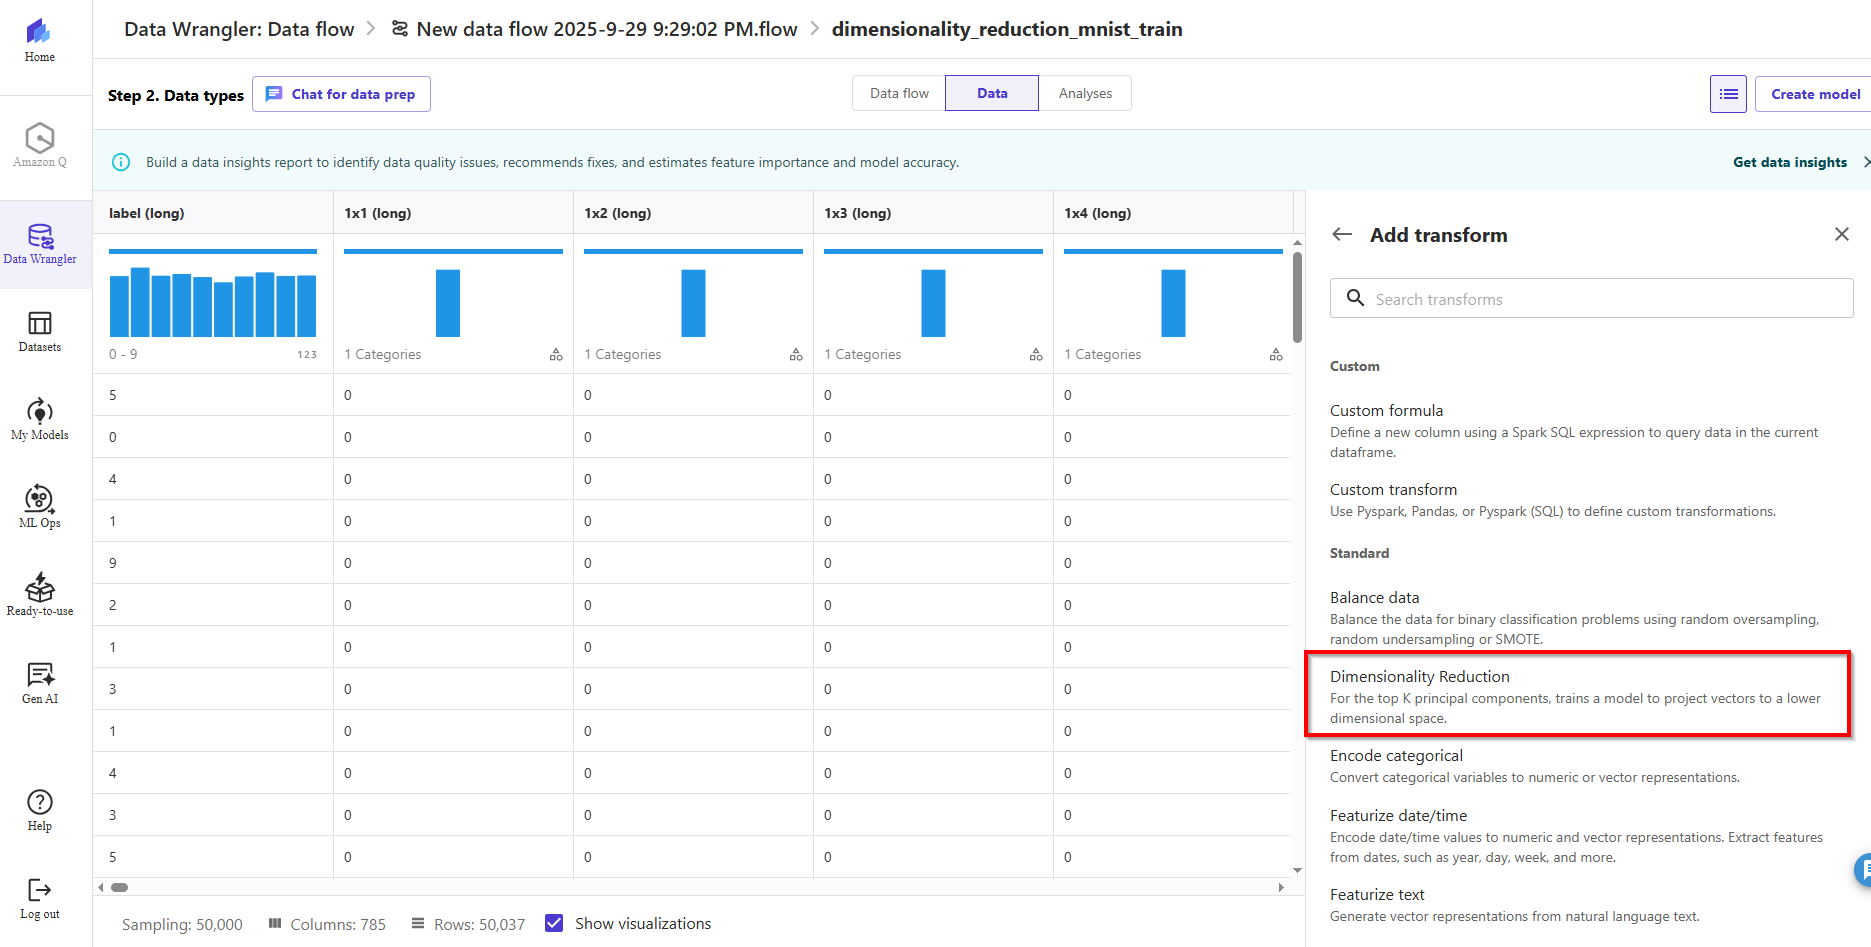The height and width of the screenshot is (947, 1871).
Task: Open Ready-to-use models
Action: pyautogui.click(x=40, y=594)
